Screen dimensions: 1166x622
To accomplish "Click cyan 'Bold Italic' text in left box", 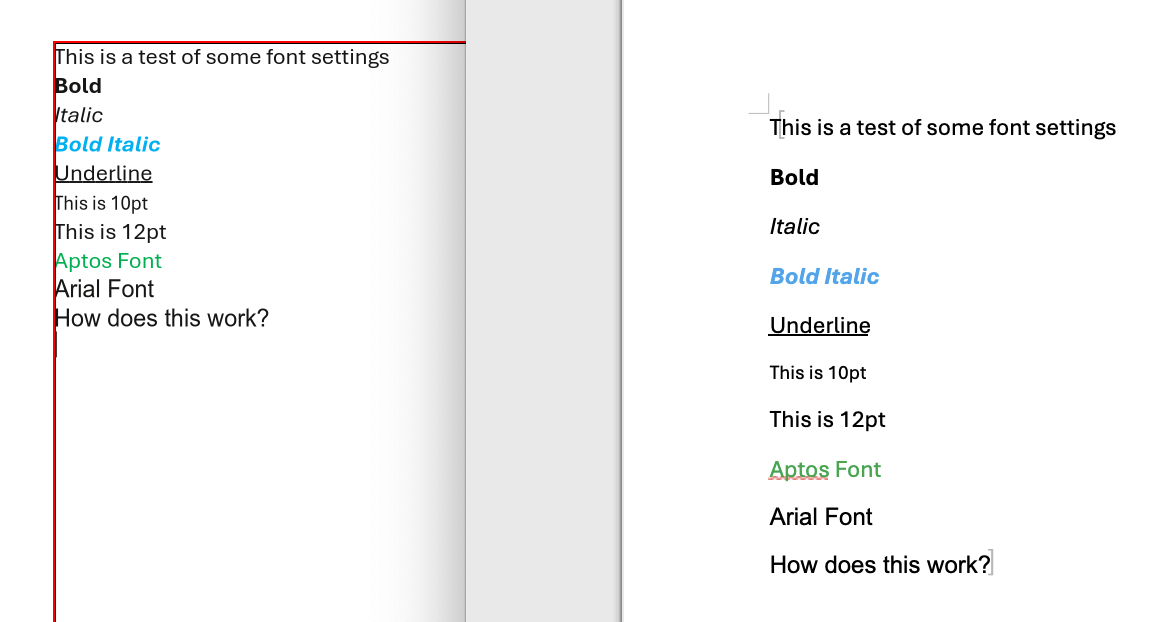I will (107, 144).
